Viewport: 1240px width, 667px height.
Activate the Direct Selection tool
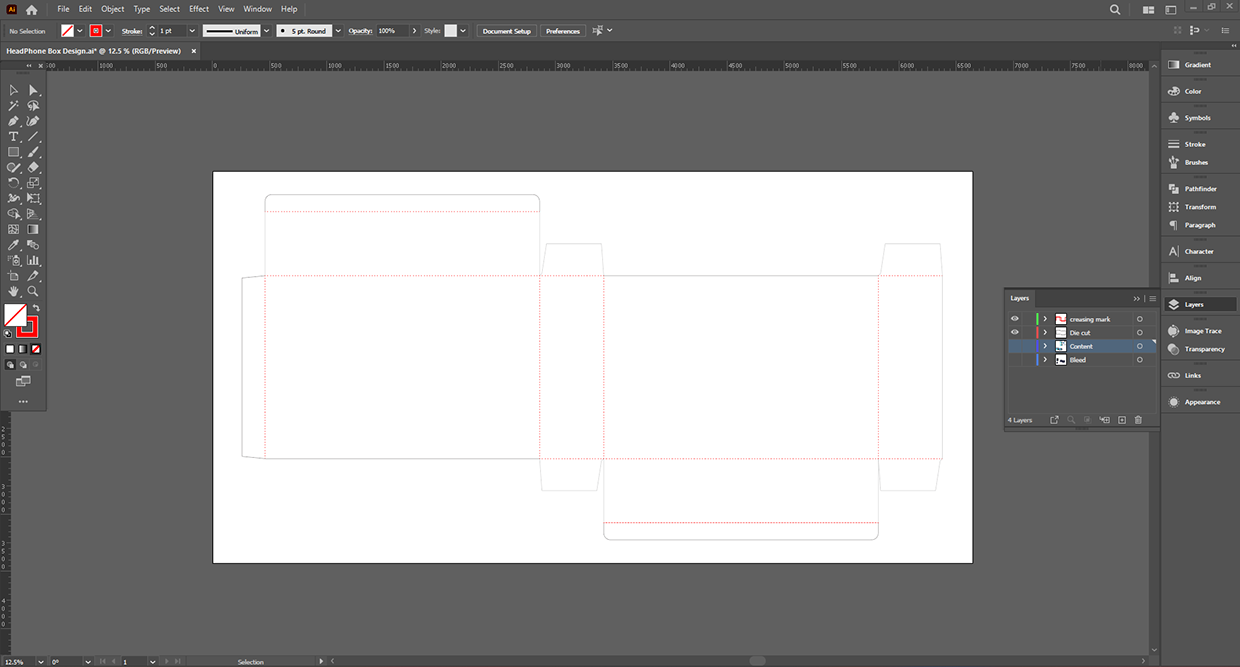point(33,90)
